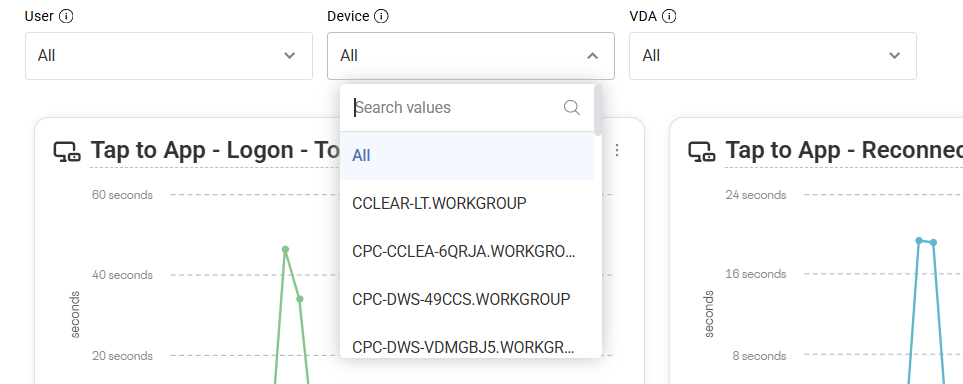
Task: Click the Tap to App - Reconnect chart title
Action: click(x=844, y=151)
